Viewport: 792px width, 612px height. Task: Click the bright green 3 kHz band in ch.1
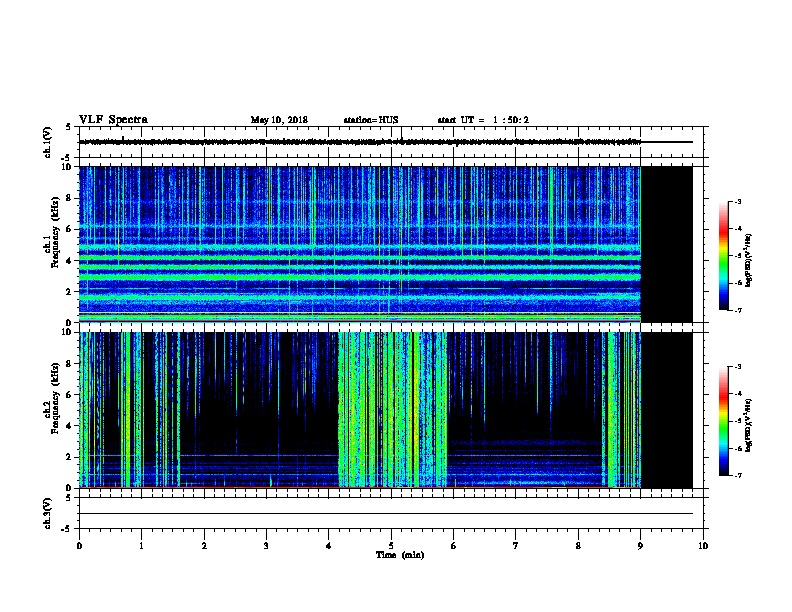click(x=360, y=277)
